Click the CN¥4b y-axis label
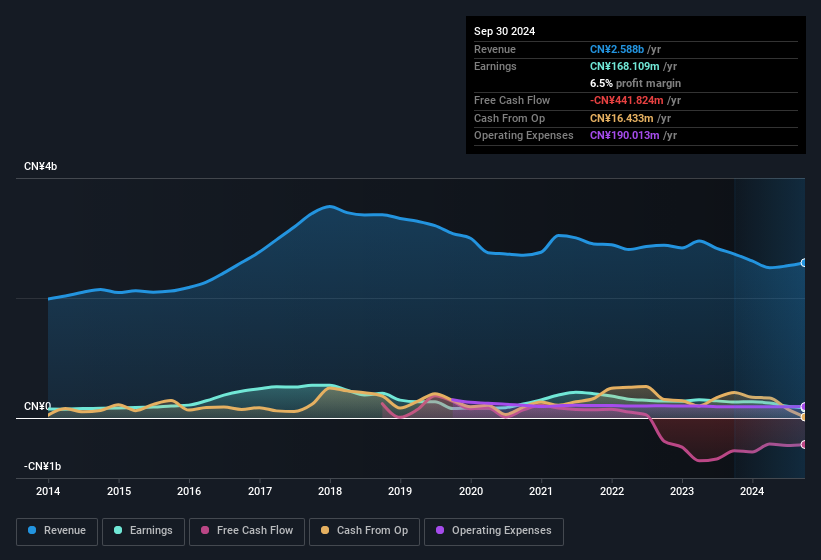Screen dimensions: 821x560 tap(40, 166)
